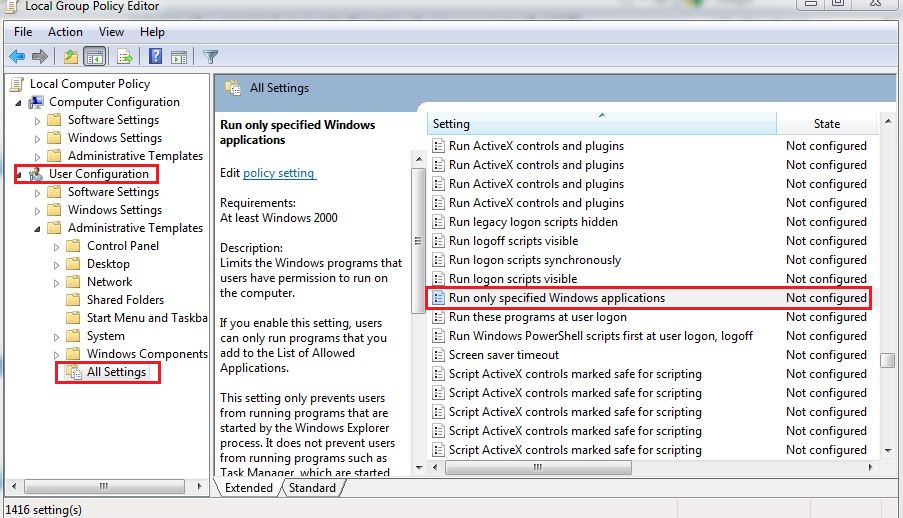Image resolution: width=903 pixels, height=518 pixels.
Task: Select All Settings in the tree
Action: (116, 372)
